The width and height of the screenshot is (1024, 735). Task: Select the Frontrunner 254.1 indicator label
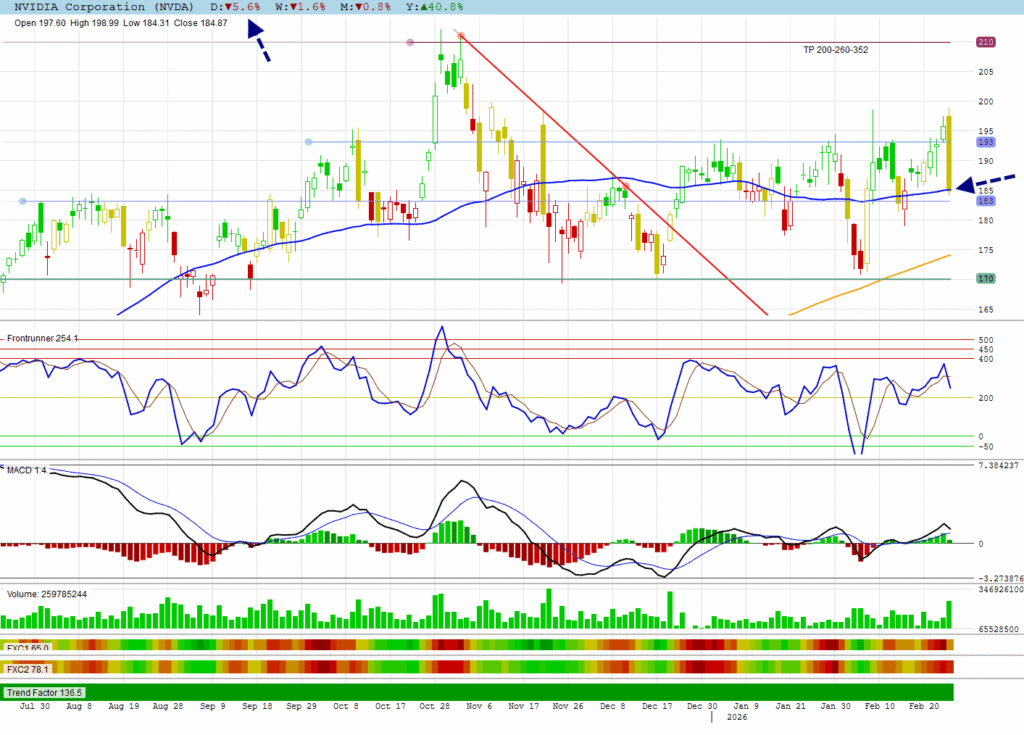pyautogui.click(x=42, y=339)
